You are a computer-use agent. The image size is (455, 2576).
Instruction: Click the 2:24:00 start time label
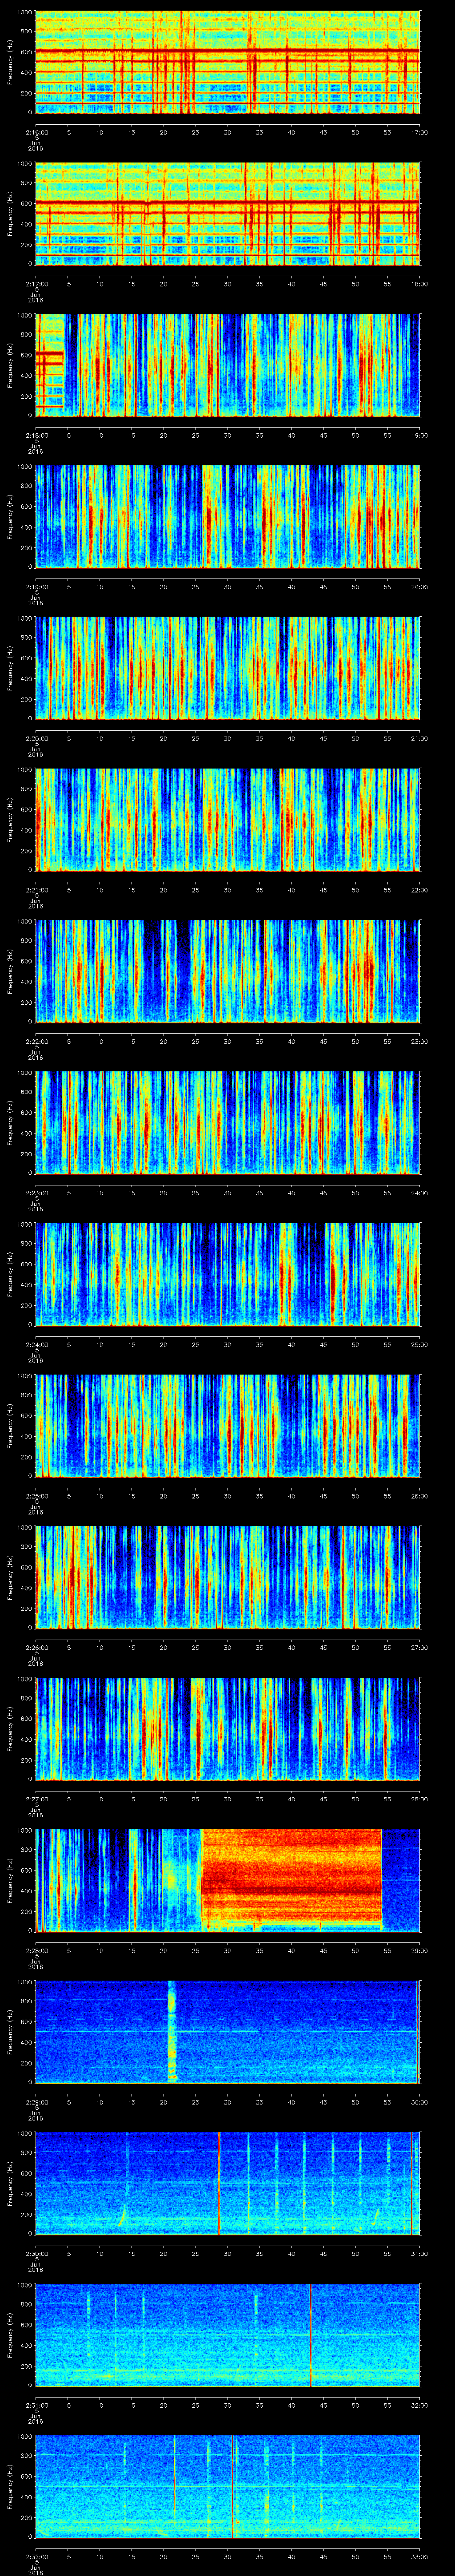point(36,1345)
